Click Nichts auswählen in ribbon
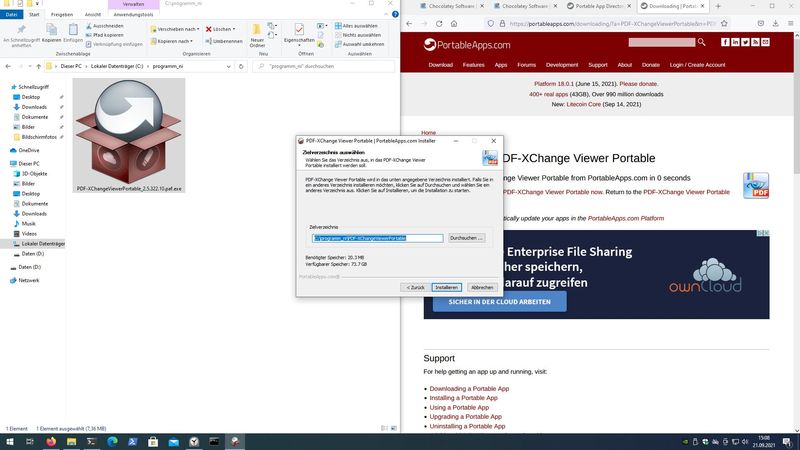The height and width of the screenshot is (450, 800). pyautogui.click(x=358, y=35)
